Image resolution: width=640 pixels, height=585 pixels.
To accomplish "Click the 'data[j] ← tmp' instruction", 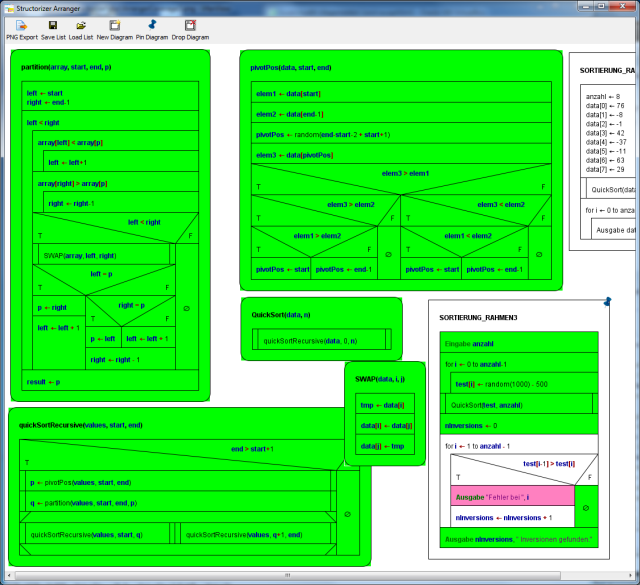I will click(385, 445).
